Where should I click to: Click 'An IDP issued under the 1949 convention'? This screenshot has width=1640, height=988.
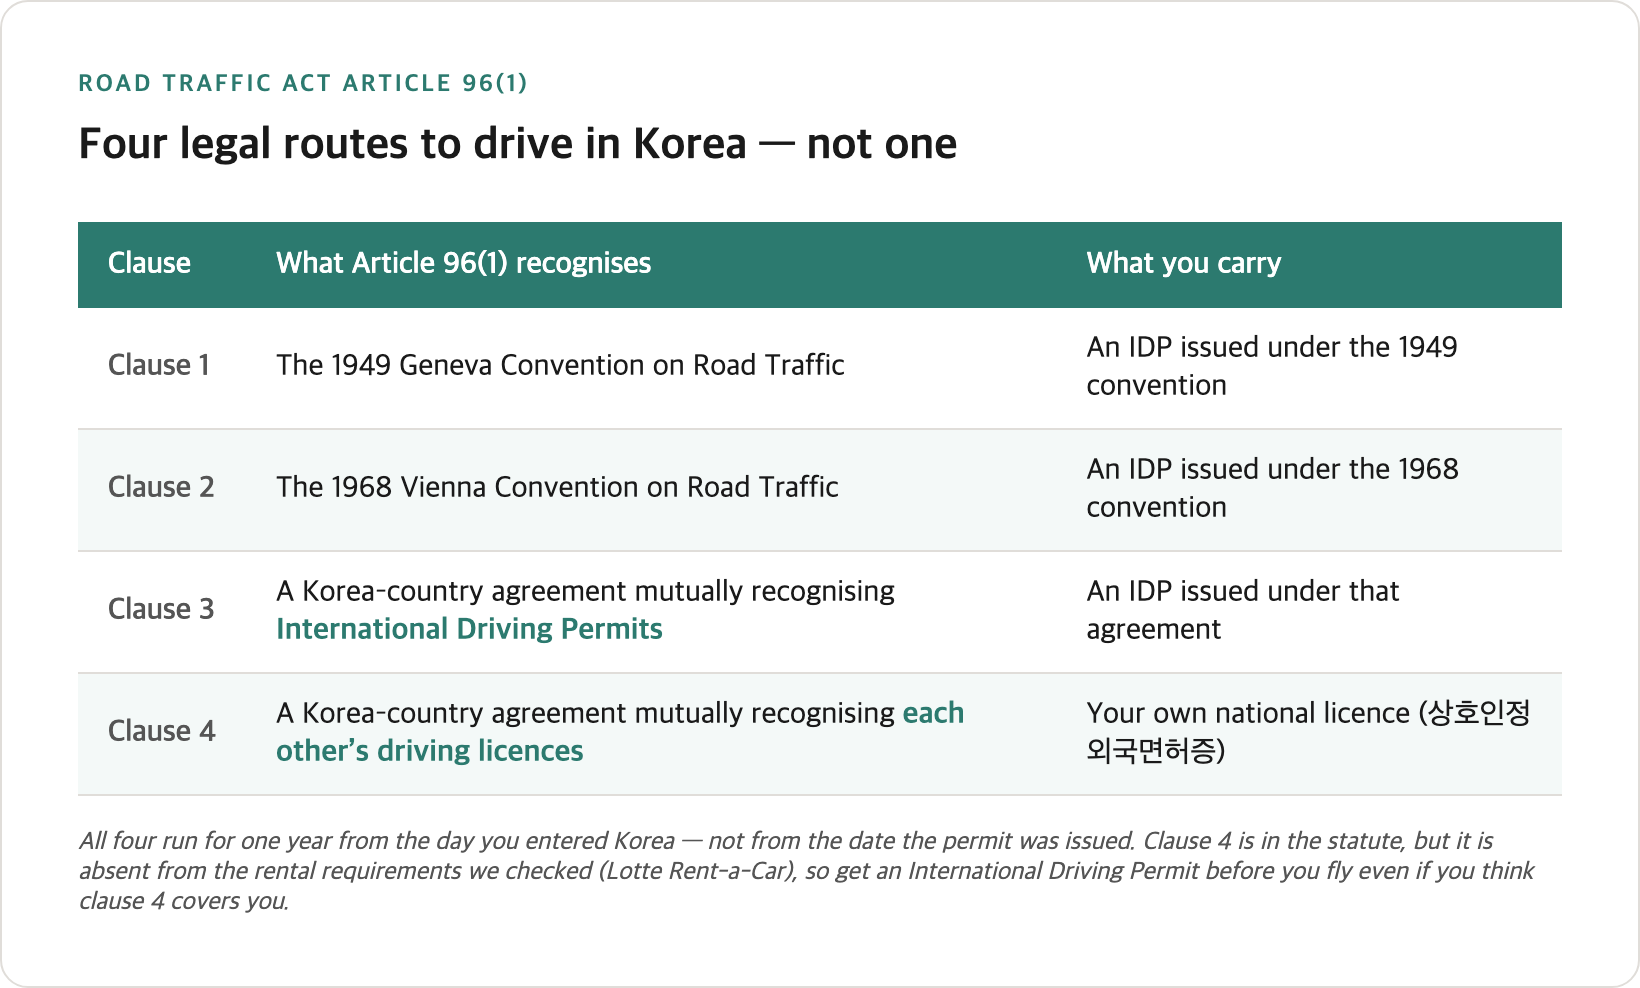pyautogui.click(x=1271, y=366)
